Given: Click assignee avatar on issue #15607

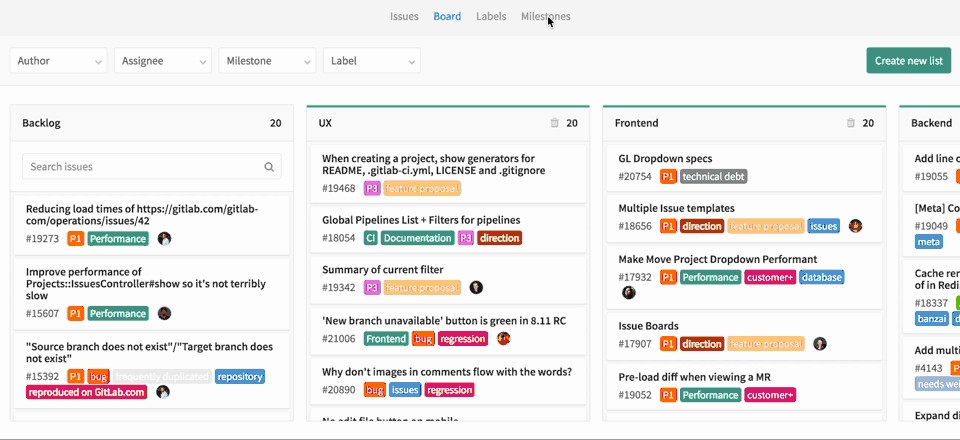Looking at the screenshot, I should (164, 313).
